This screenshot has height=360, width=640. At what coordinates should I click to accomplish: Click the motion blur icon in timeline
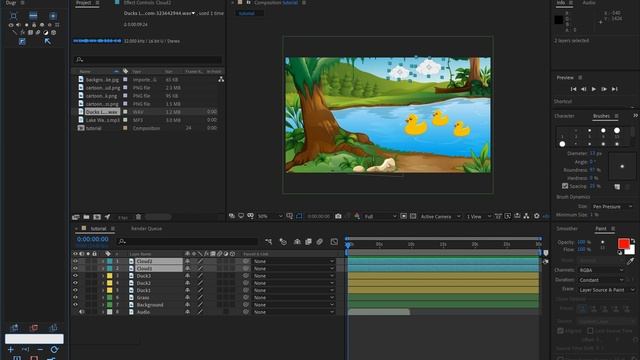(320, 242)
